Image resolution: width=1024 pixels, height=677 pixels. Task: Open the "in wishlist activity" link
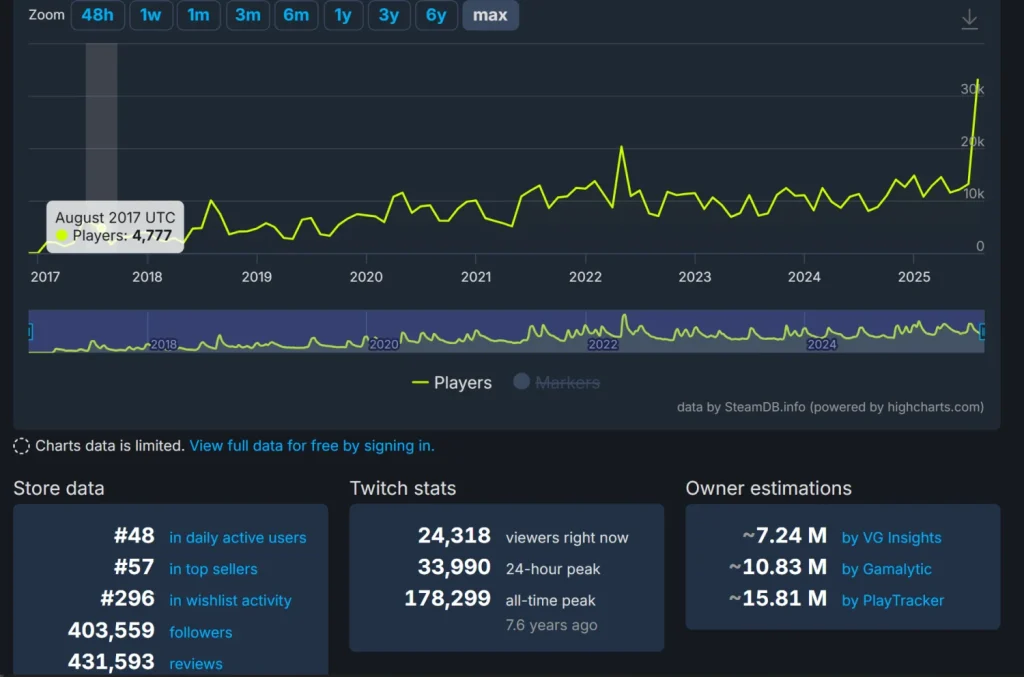[231, 600]
